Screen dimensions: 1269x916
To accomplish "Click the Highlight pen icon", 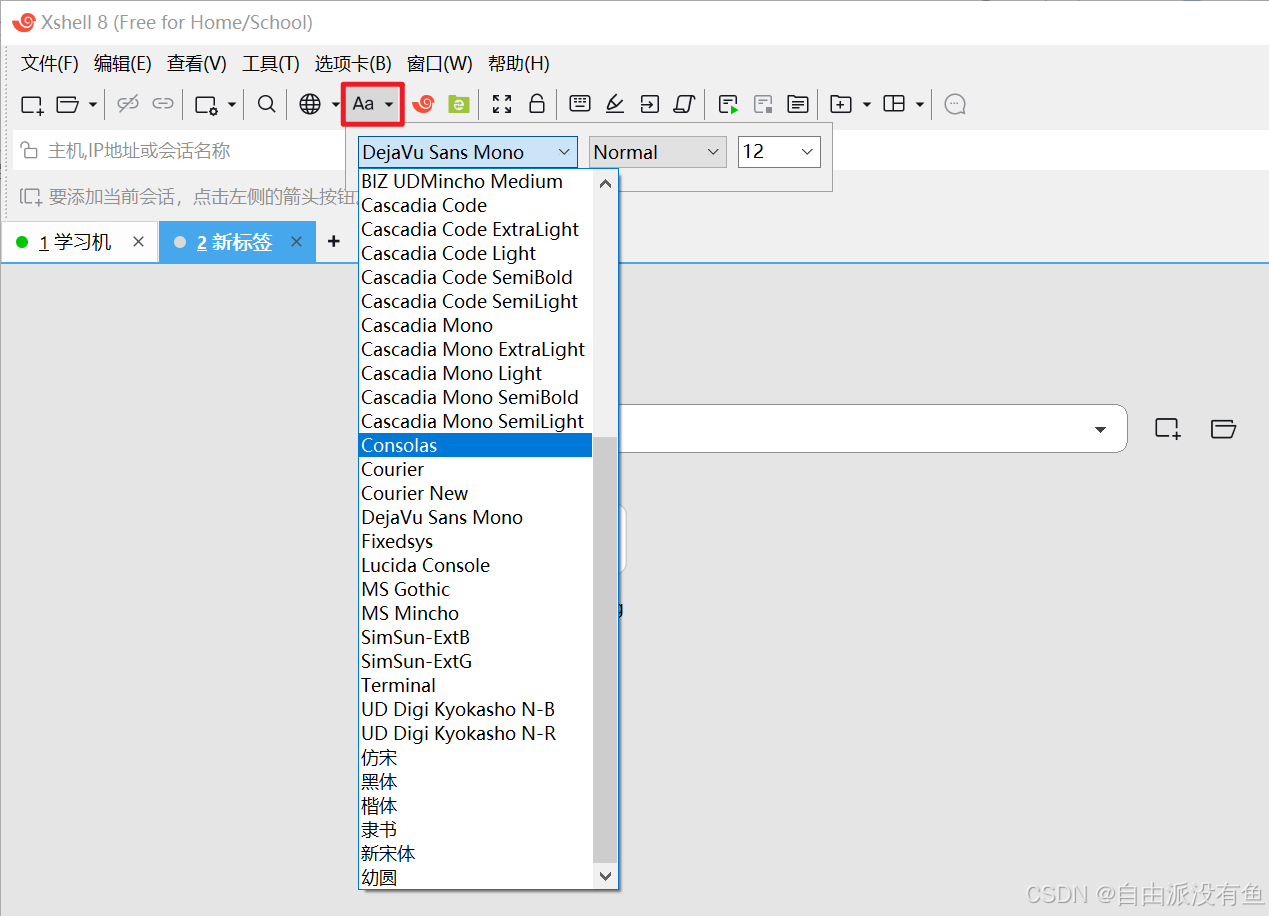I will coord(615,104).
